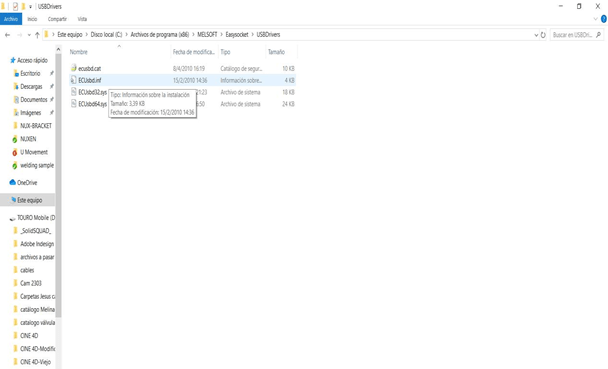Open the 'catalogo válvula' folder
Image resolution: width=608 pixels, height=369 pixels.
(37, 323)
